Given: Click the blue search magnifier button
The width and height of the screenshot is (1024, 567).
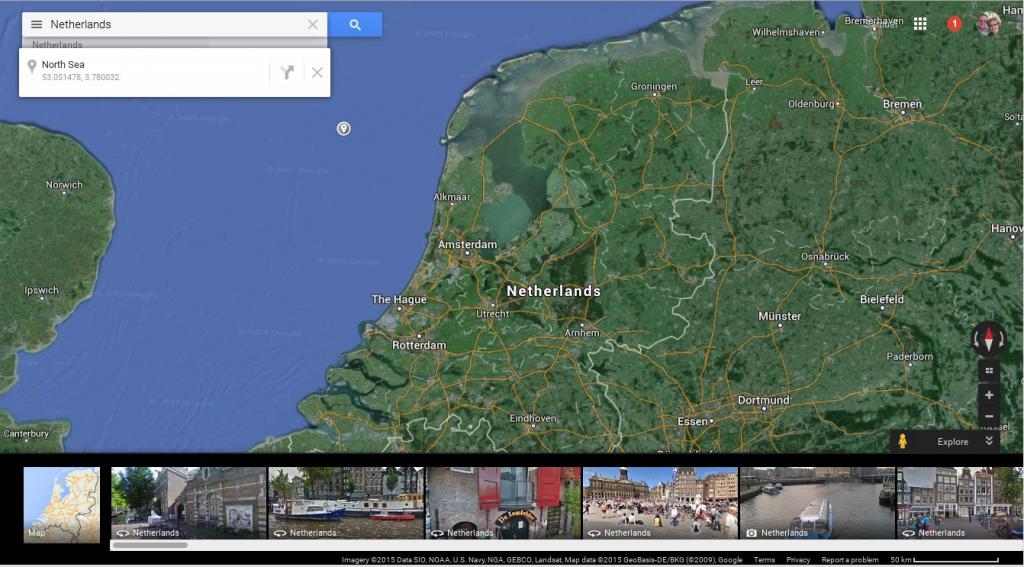Looking at the screenshot, I should (355, 24).
